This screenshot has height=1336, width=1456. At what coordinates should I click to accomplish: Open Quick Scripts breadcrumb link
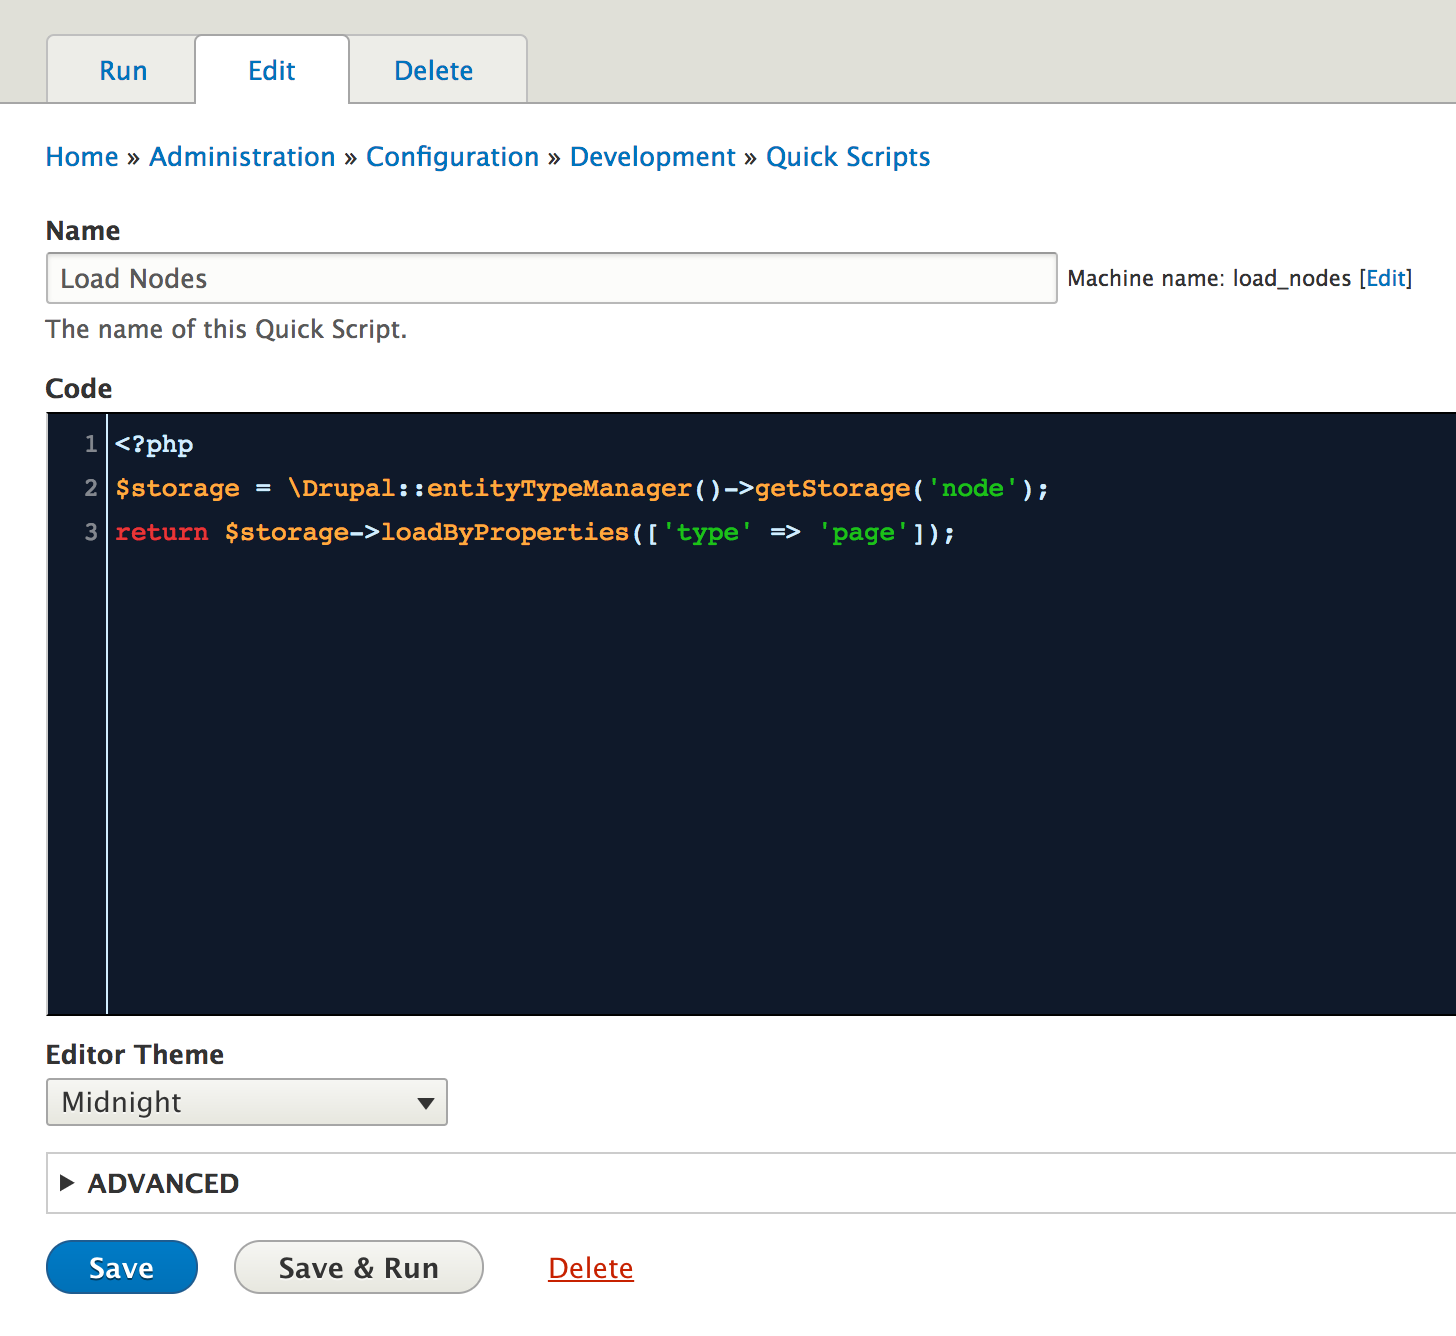point(848,157)
